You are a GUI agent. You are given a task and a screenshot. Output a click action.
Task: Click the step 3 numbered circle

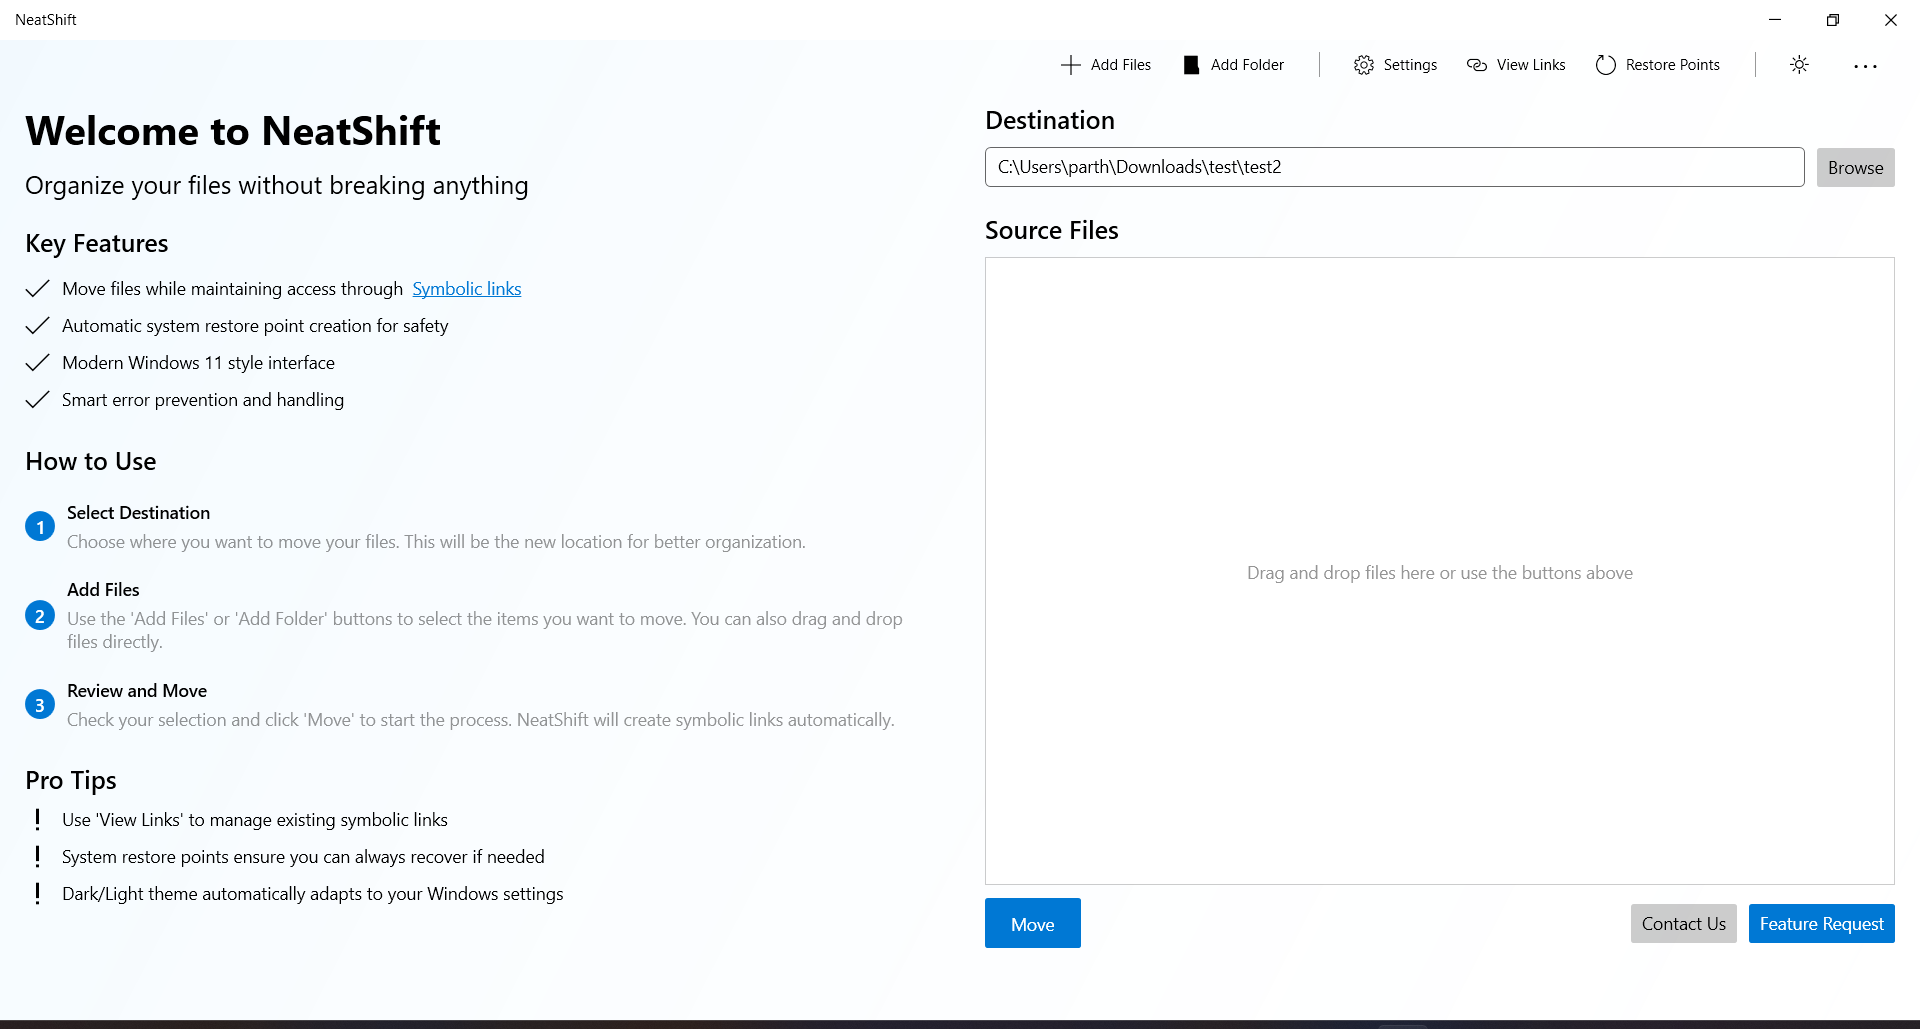pos(40,705)
